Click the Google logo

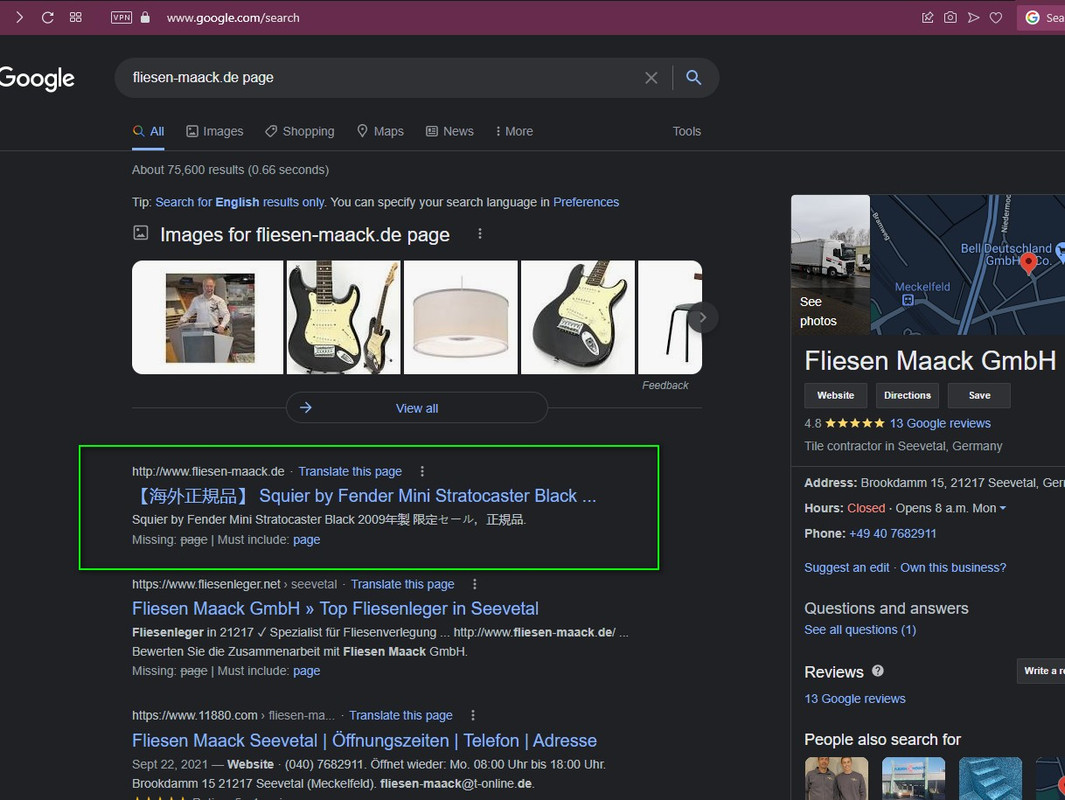tap(37, 79)
